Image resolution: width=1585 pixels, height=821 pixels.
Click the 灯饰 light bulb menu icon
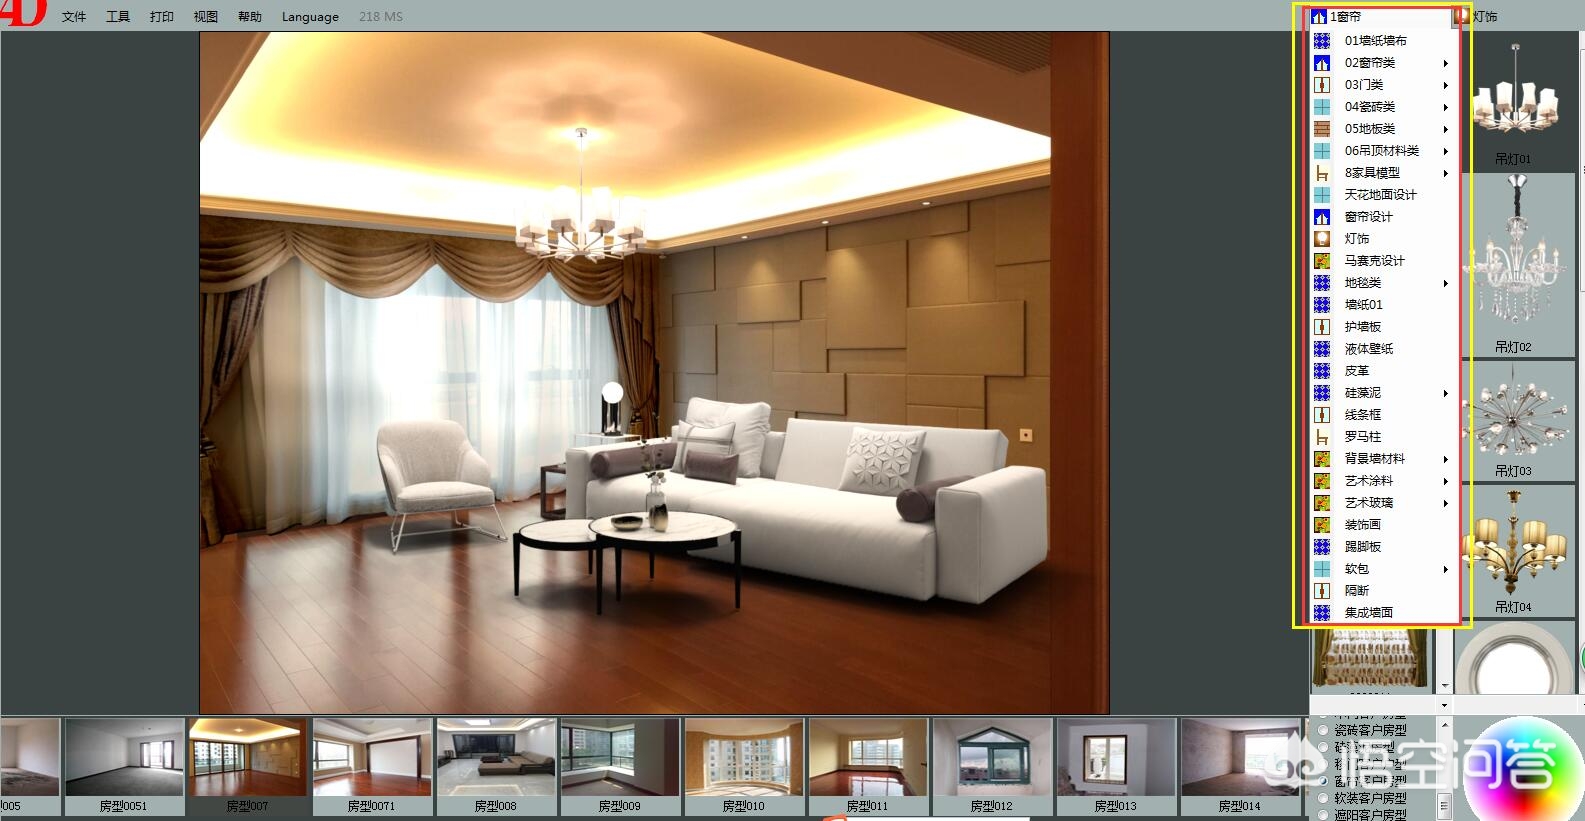pos(1321,239)
